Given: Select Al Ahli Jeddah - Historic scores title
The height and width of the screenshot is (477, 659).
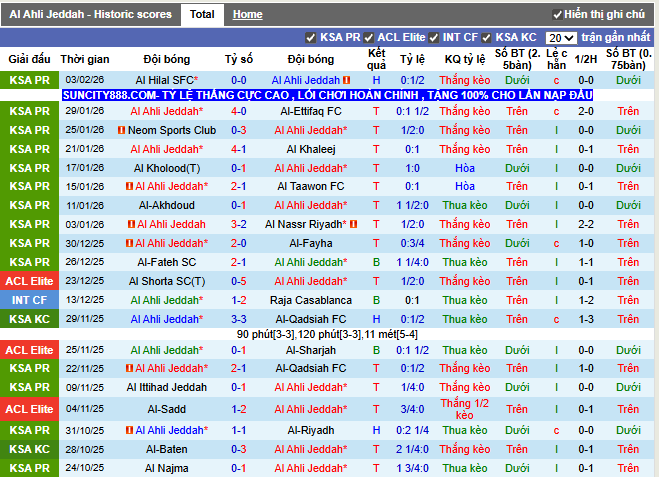Looking at the screenshot, I should pyautogui.click(x=90, y=15).
